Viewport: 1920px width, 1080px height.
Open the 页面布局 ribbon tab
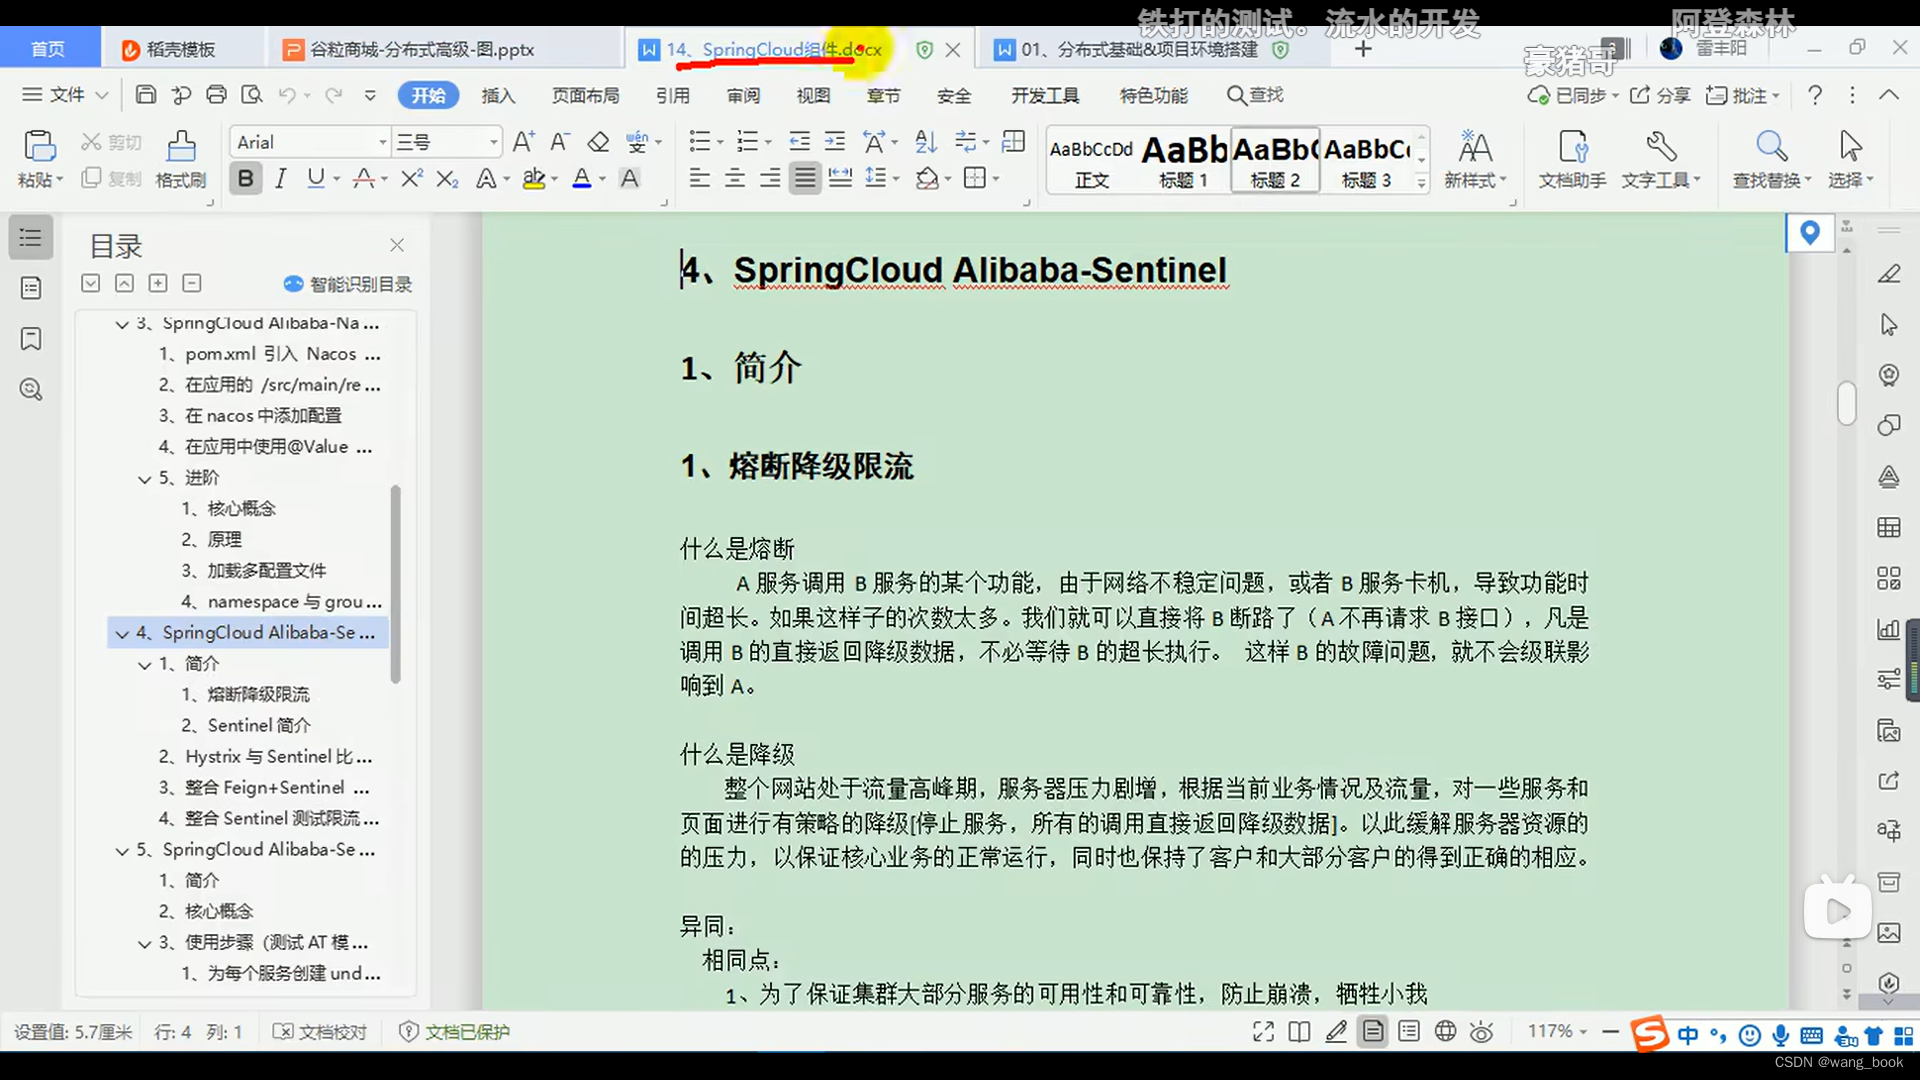point(586,95)
